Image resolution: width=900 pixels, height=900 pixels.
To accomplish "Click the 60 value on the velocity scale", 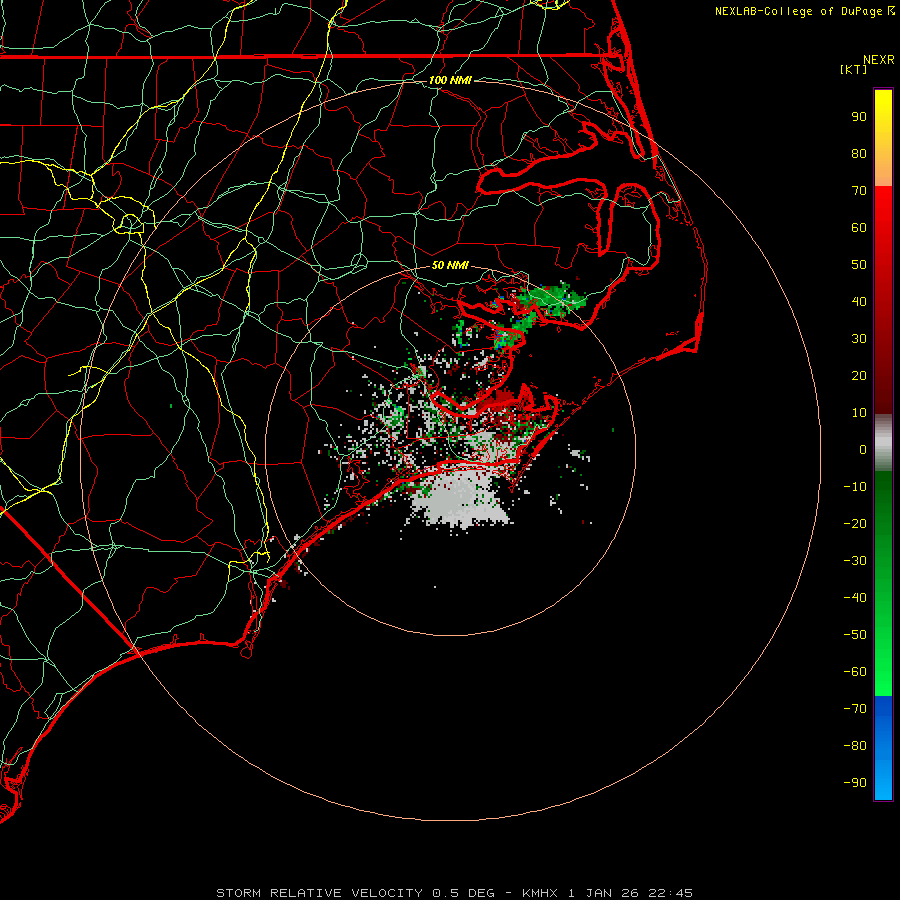I will pos(859,228).
